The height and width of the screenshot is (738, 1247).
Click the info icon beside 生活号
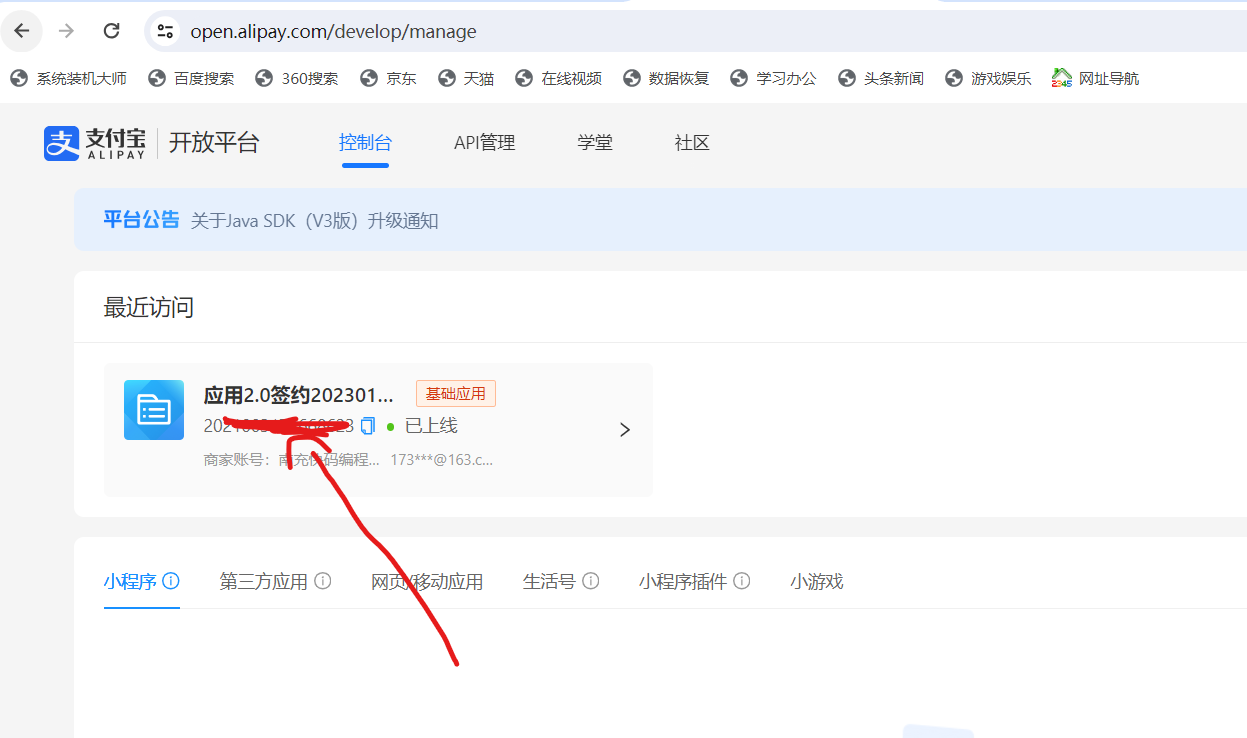coord(591,581)
